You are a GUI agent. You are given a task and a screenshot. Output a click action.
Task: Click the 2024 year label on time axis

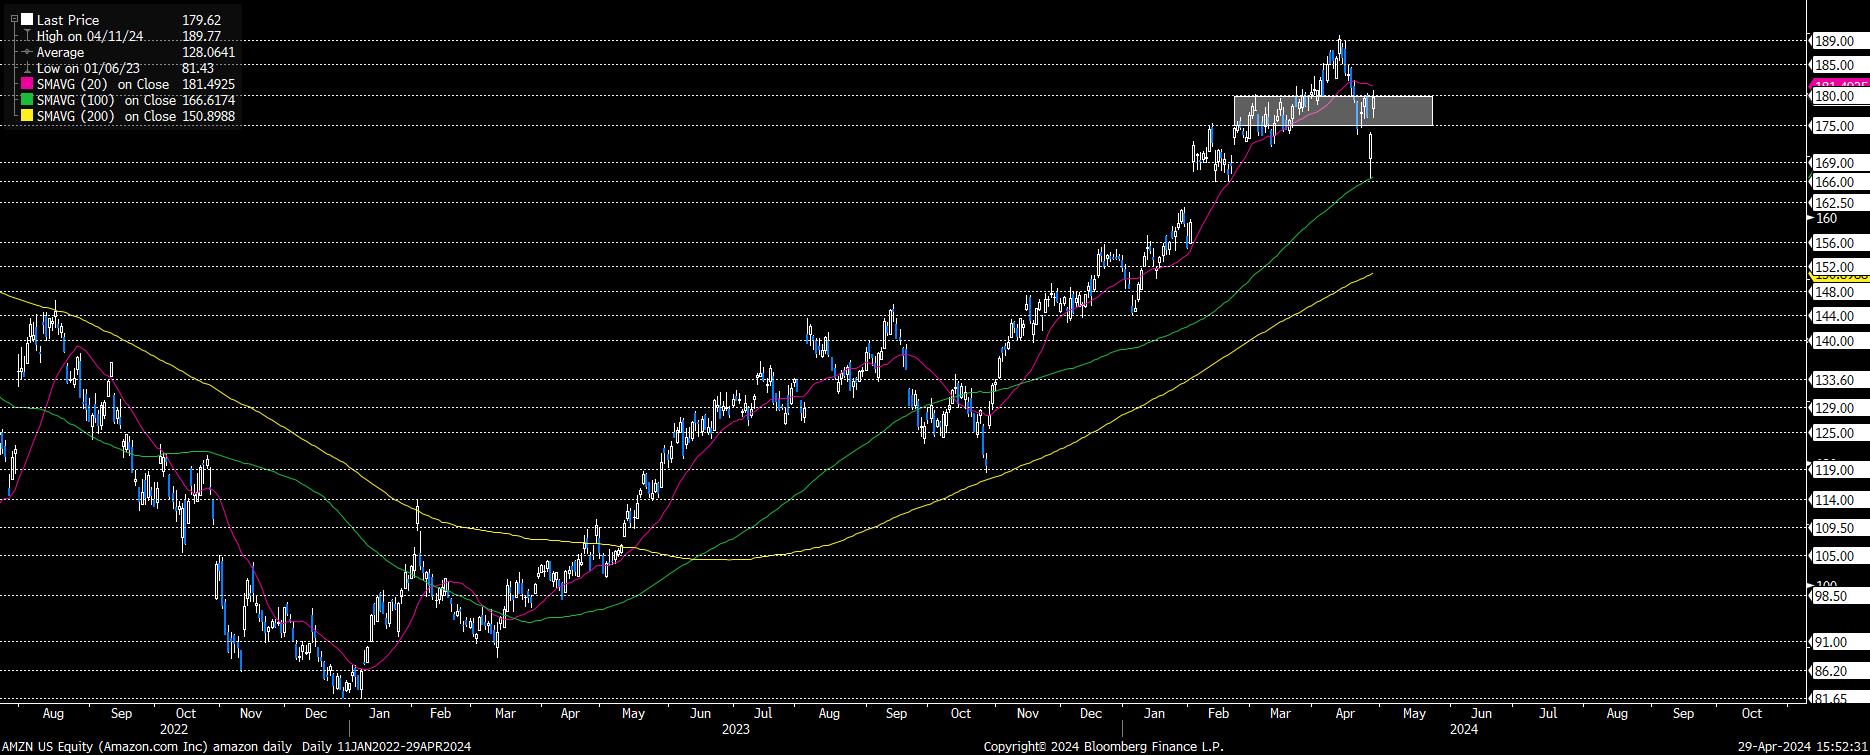pyautogui.click(x=1463, y=729)
